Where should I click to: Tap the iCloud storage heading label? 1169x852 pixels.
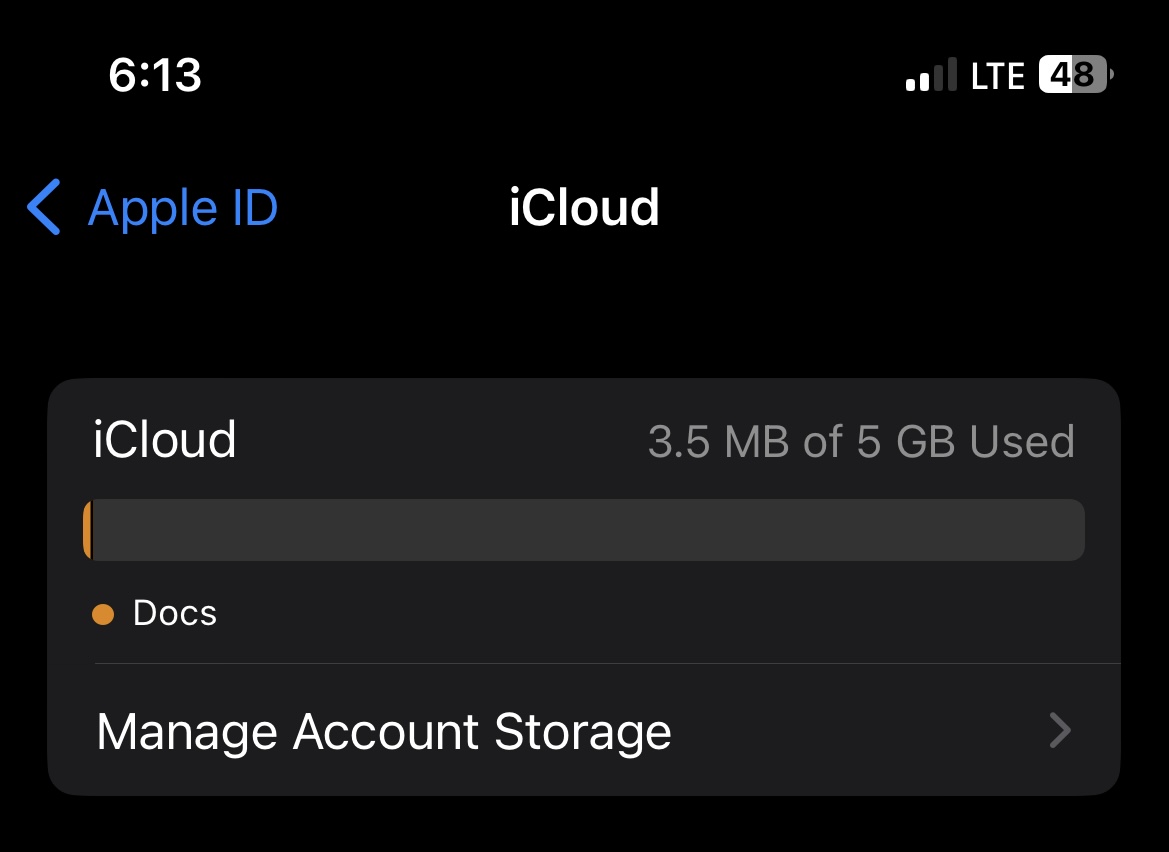point(164,439)
